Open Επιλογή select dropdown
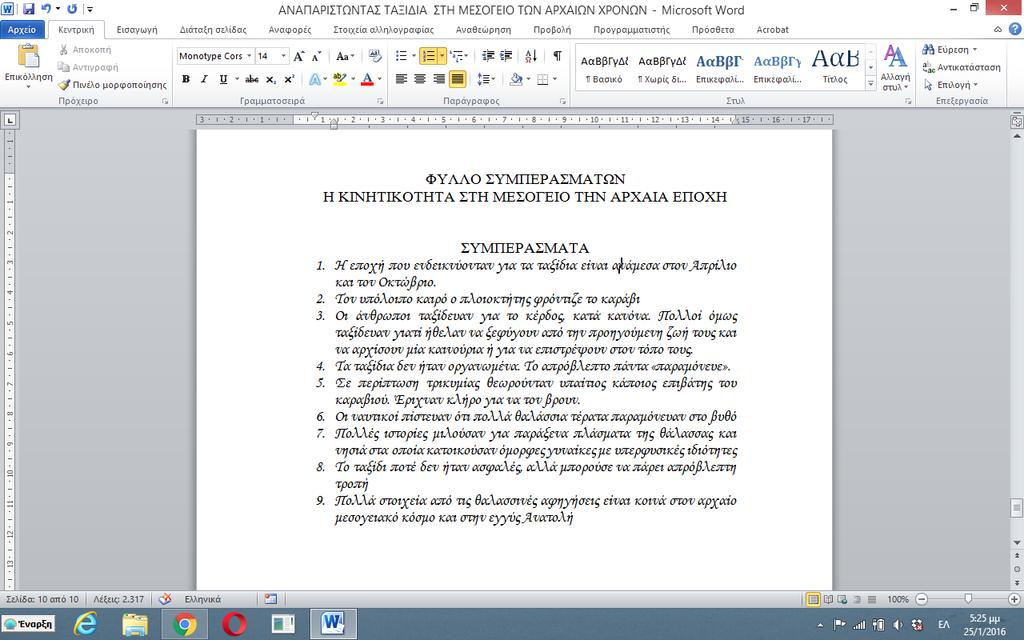Screen dimensions: 1024x640 pyautogui.click(x=950, y=85)
